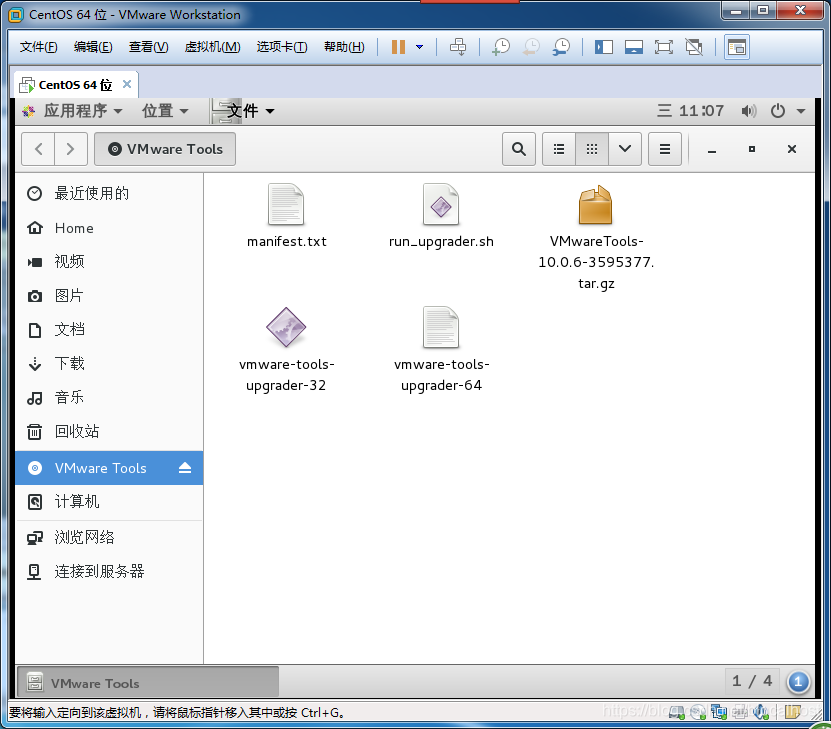This screenshot has width=831, height=729.
Task: Toggle the VMware library sidebar view
Action: (x=603, y=47)
